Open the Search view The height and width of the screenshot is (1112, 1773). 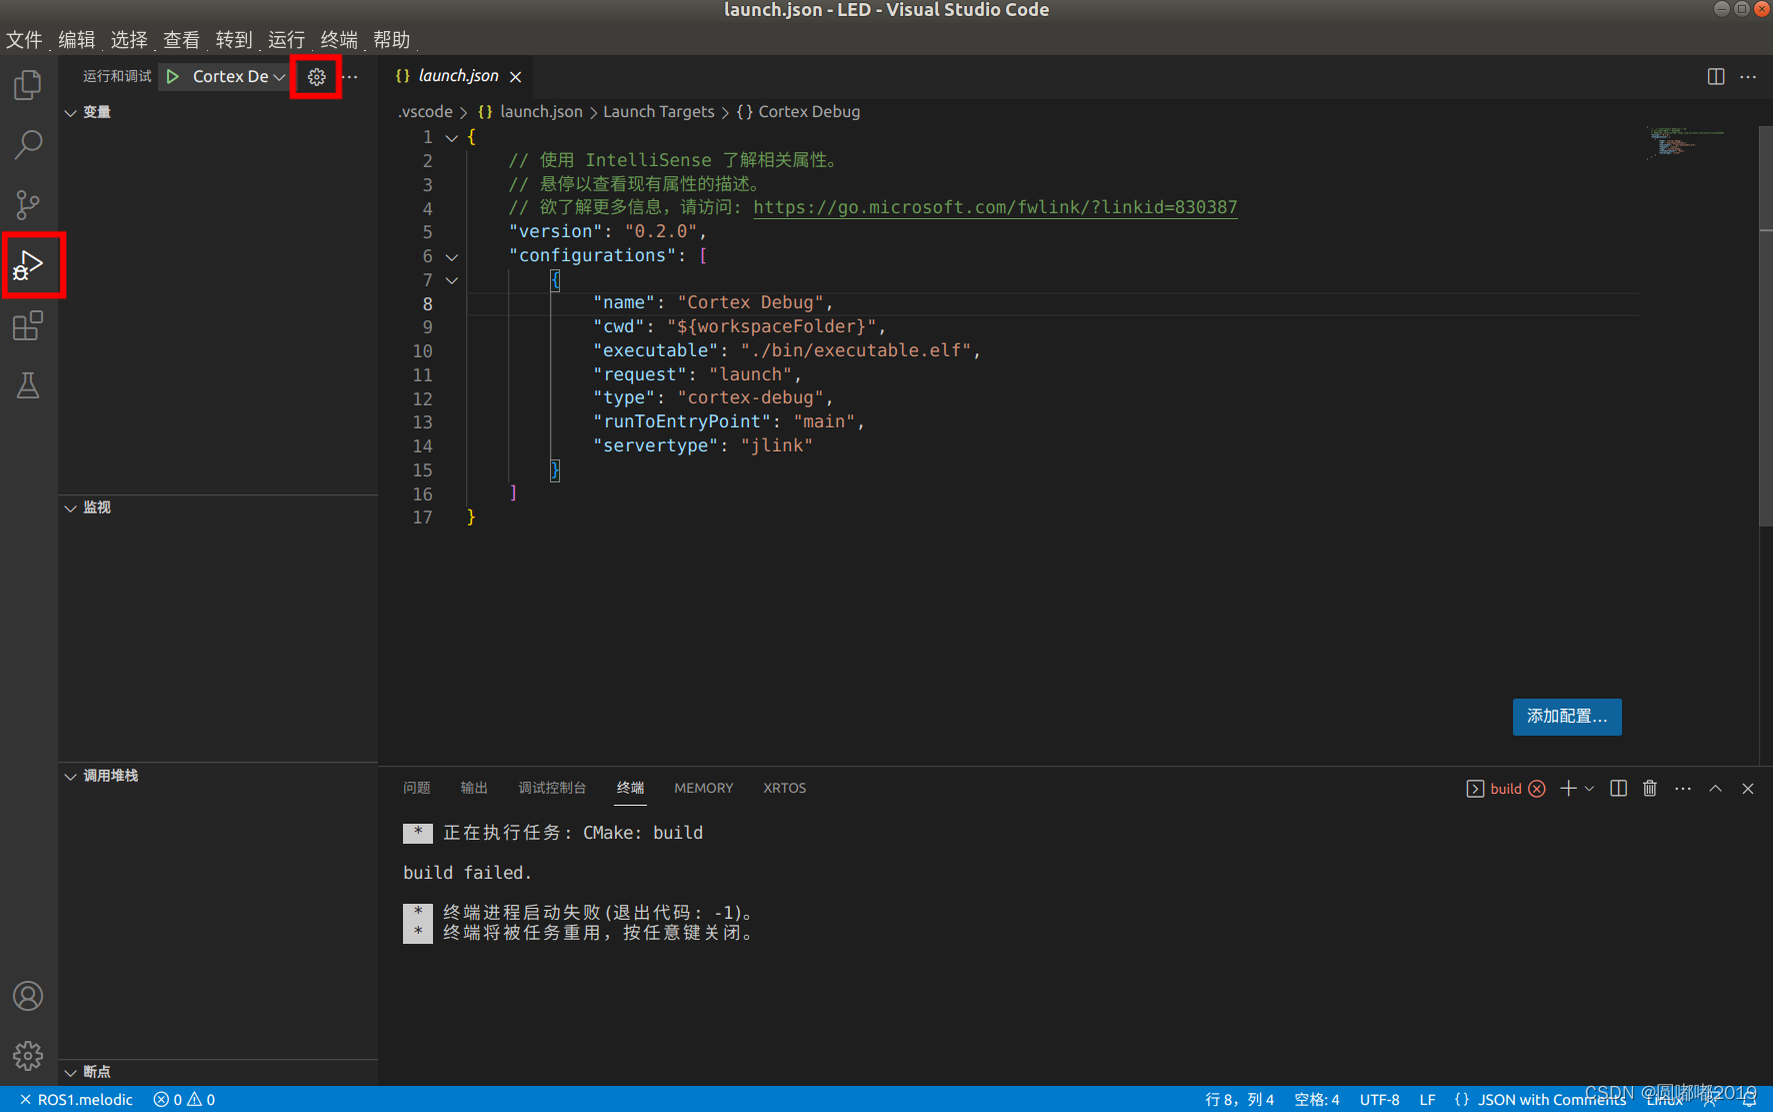27,145
